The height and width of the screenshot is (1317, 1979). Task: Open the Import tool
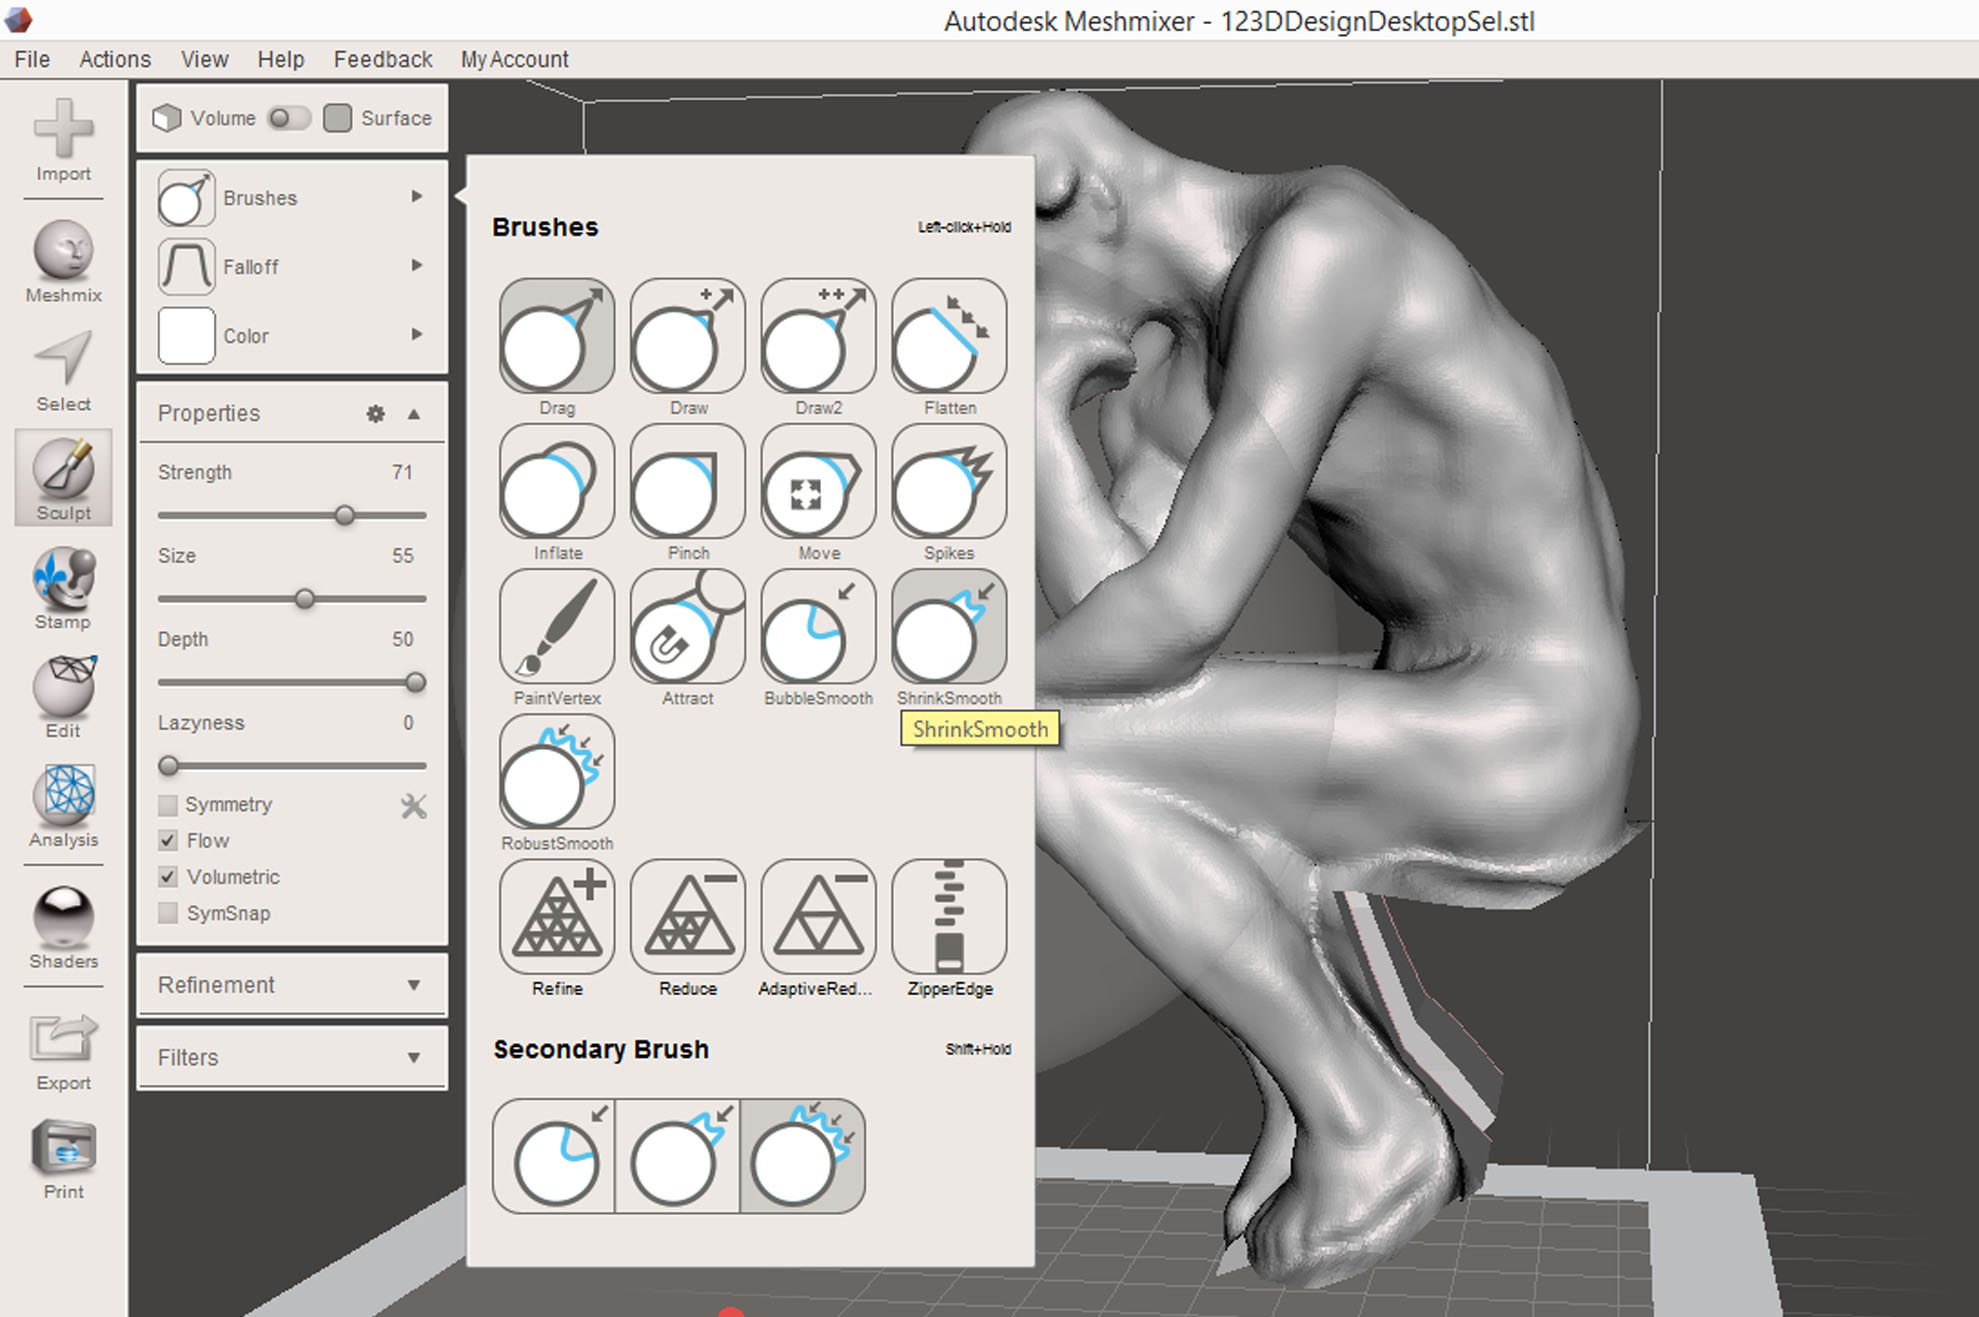(63, 140)
